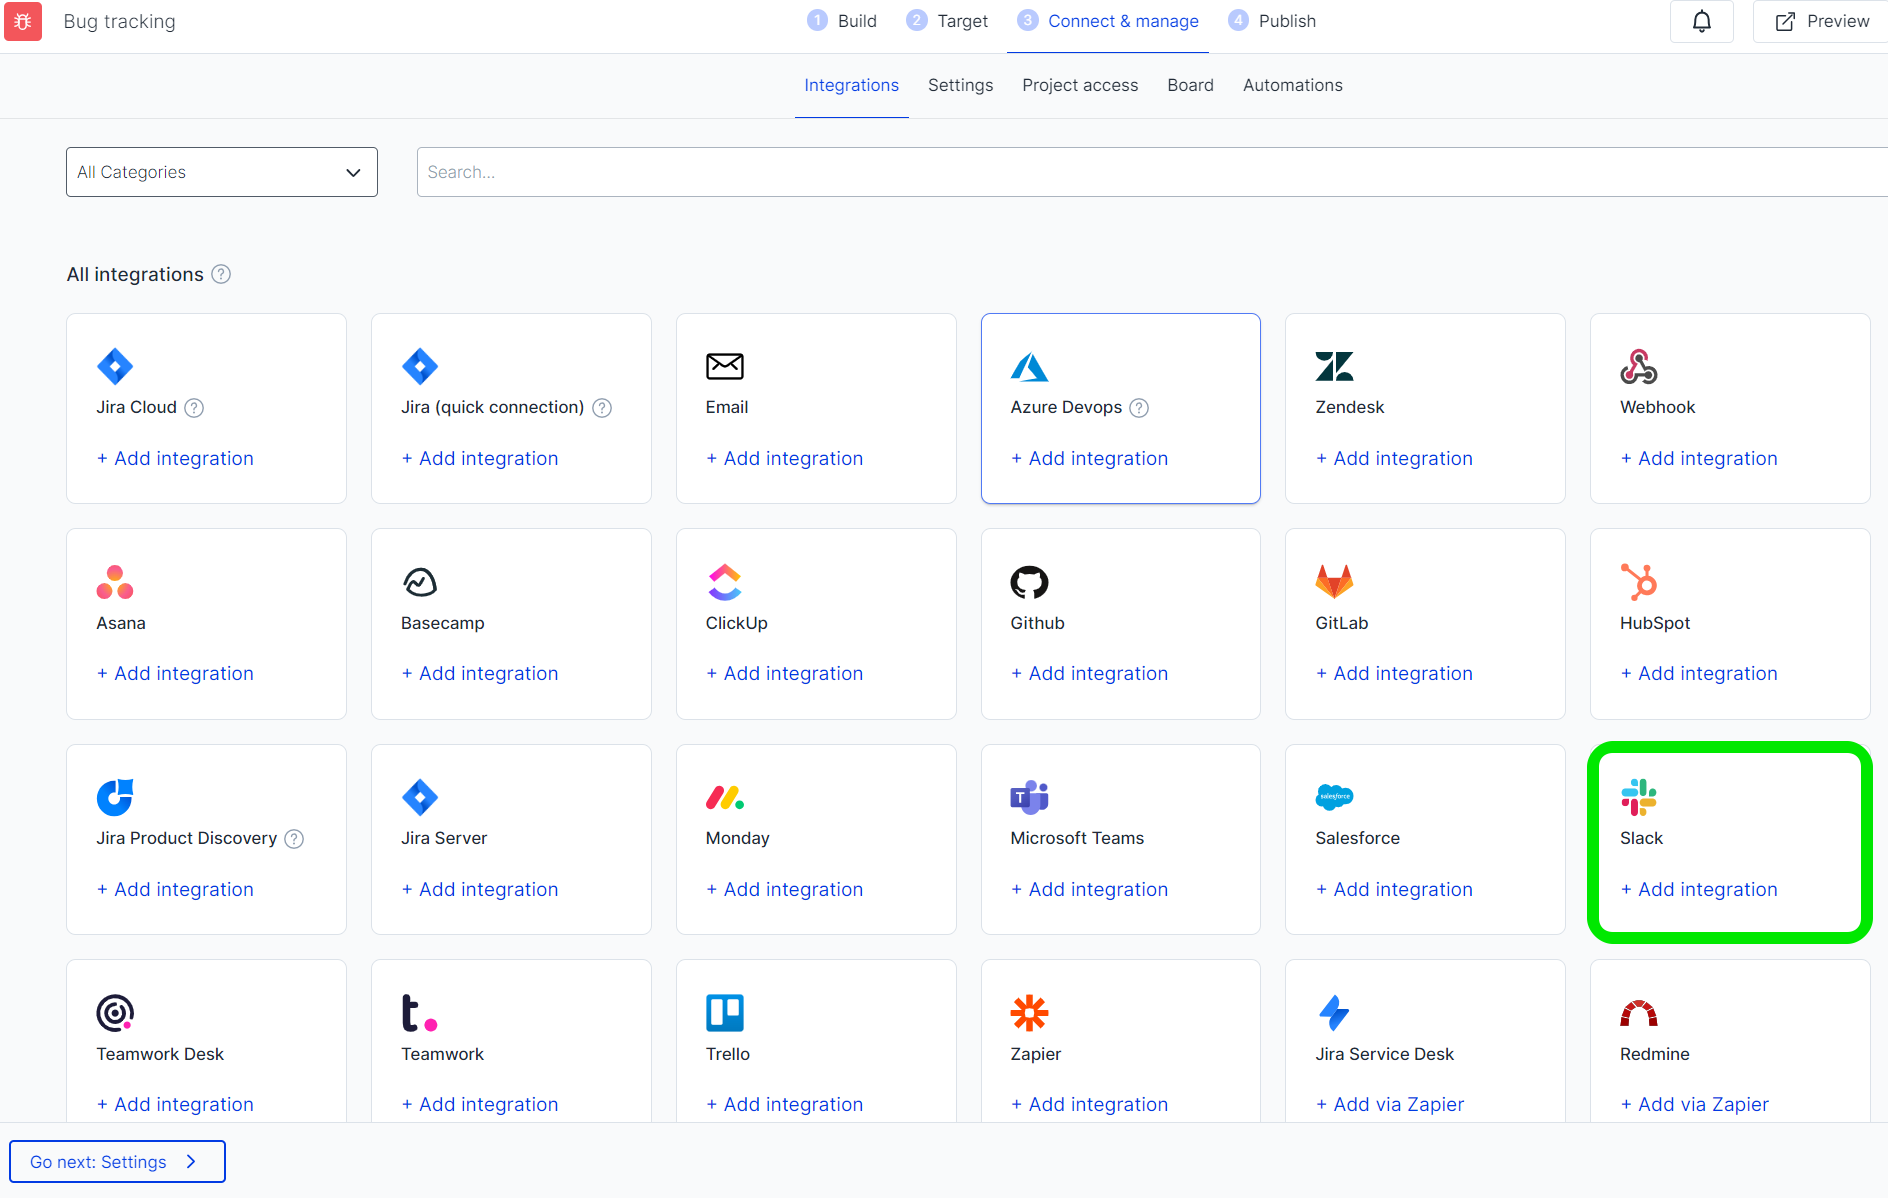Switch to the Automations tab

pos(1293,85)
